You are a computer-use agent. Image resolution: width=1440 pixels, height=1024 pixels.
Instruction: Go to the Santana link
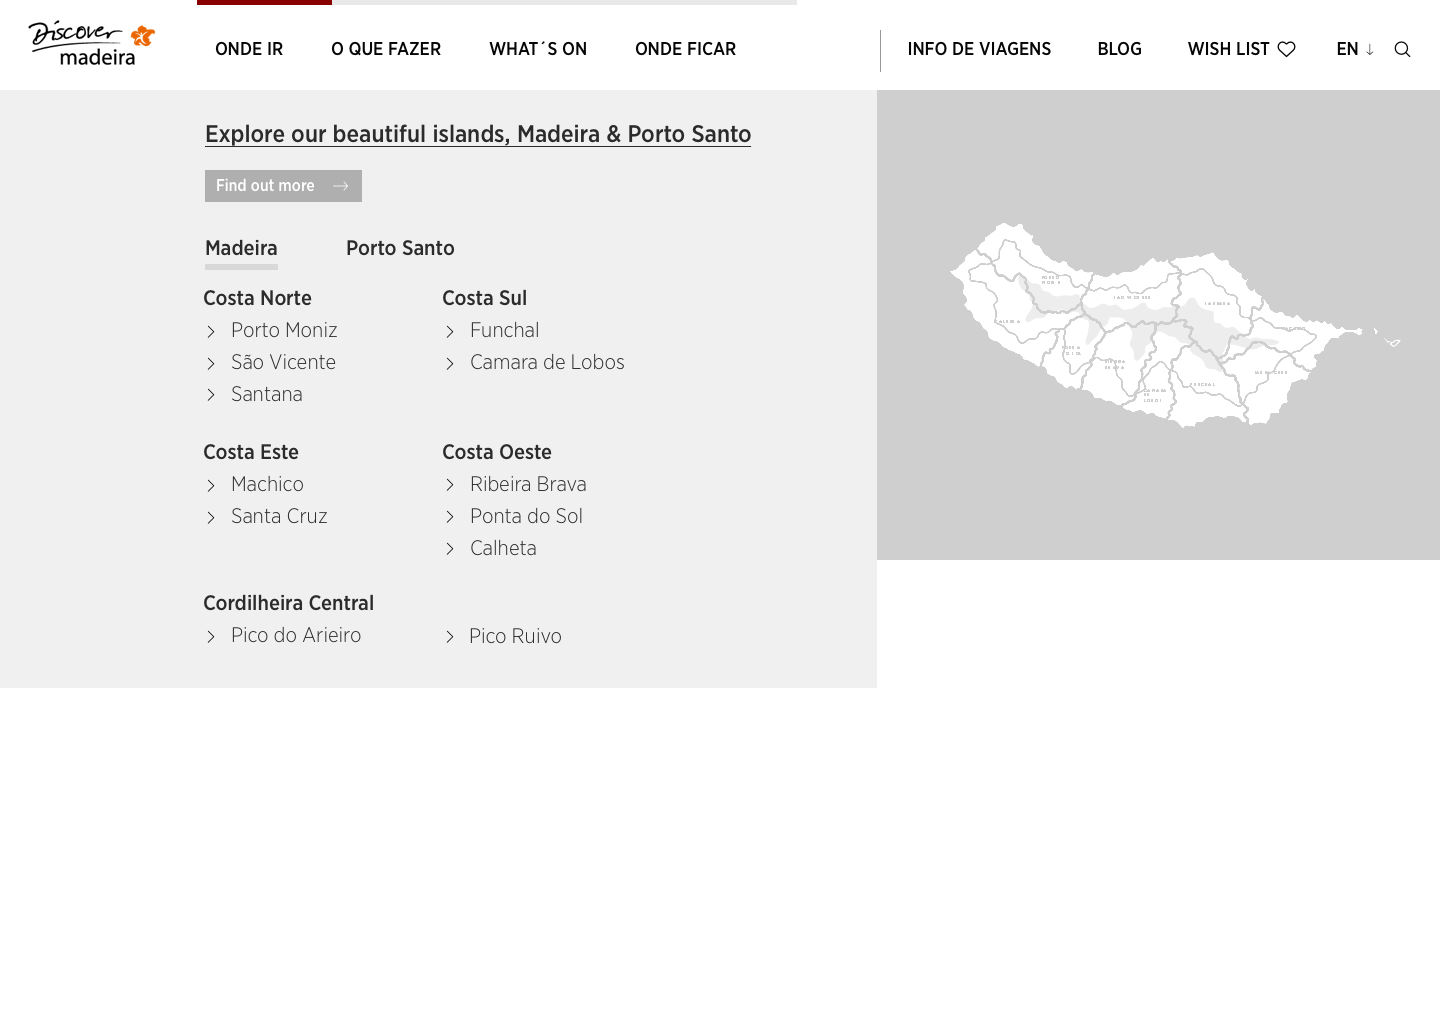tap(266, 394)
